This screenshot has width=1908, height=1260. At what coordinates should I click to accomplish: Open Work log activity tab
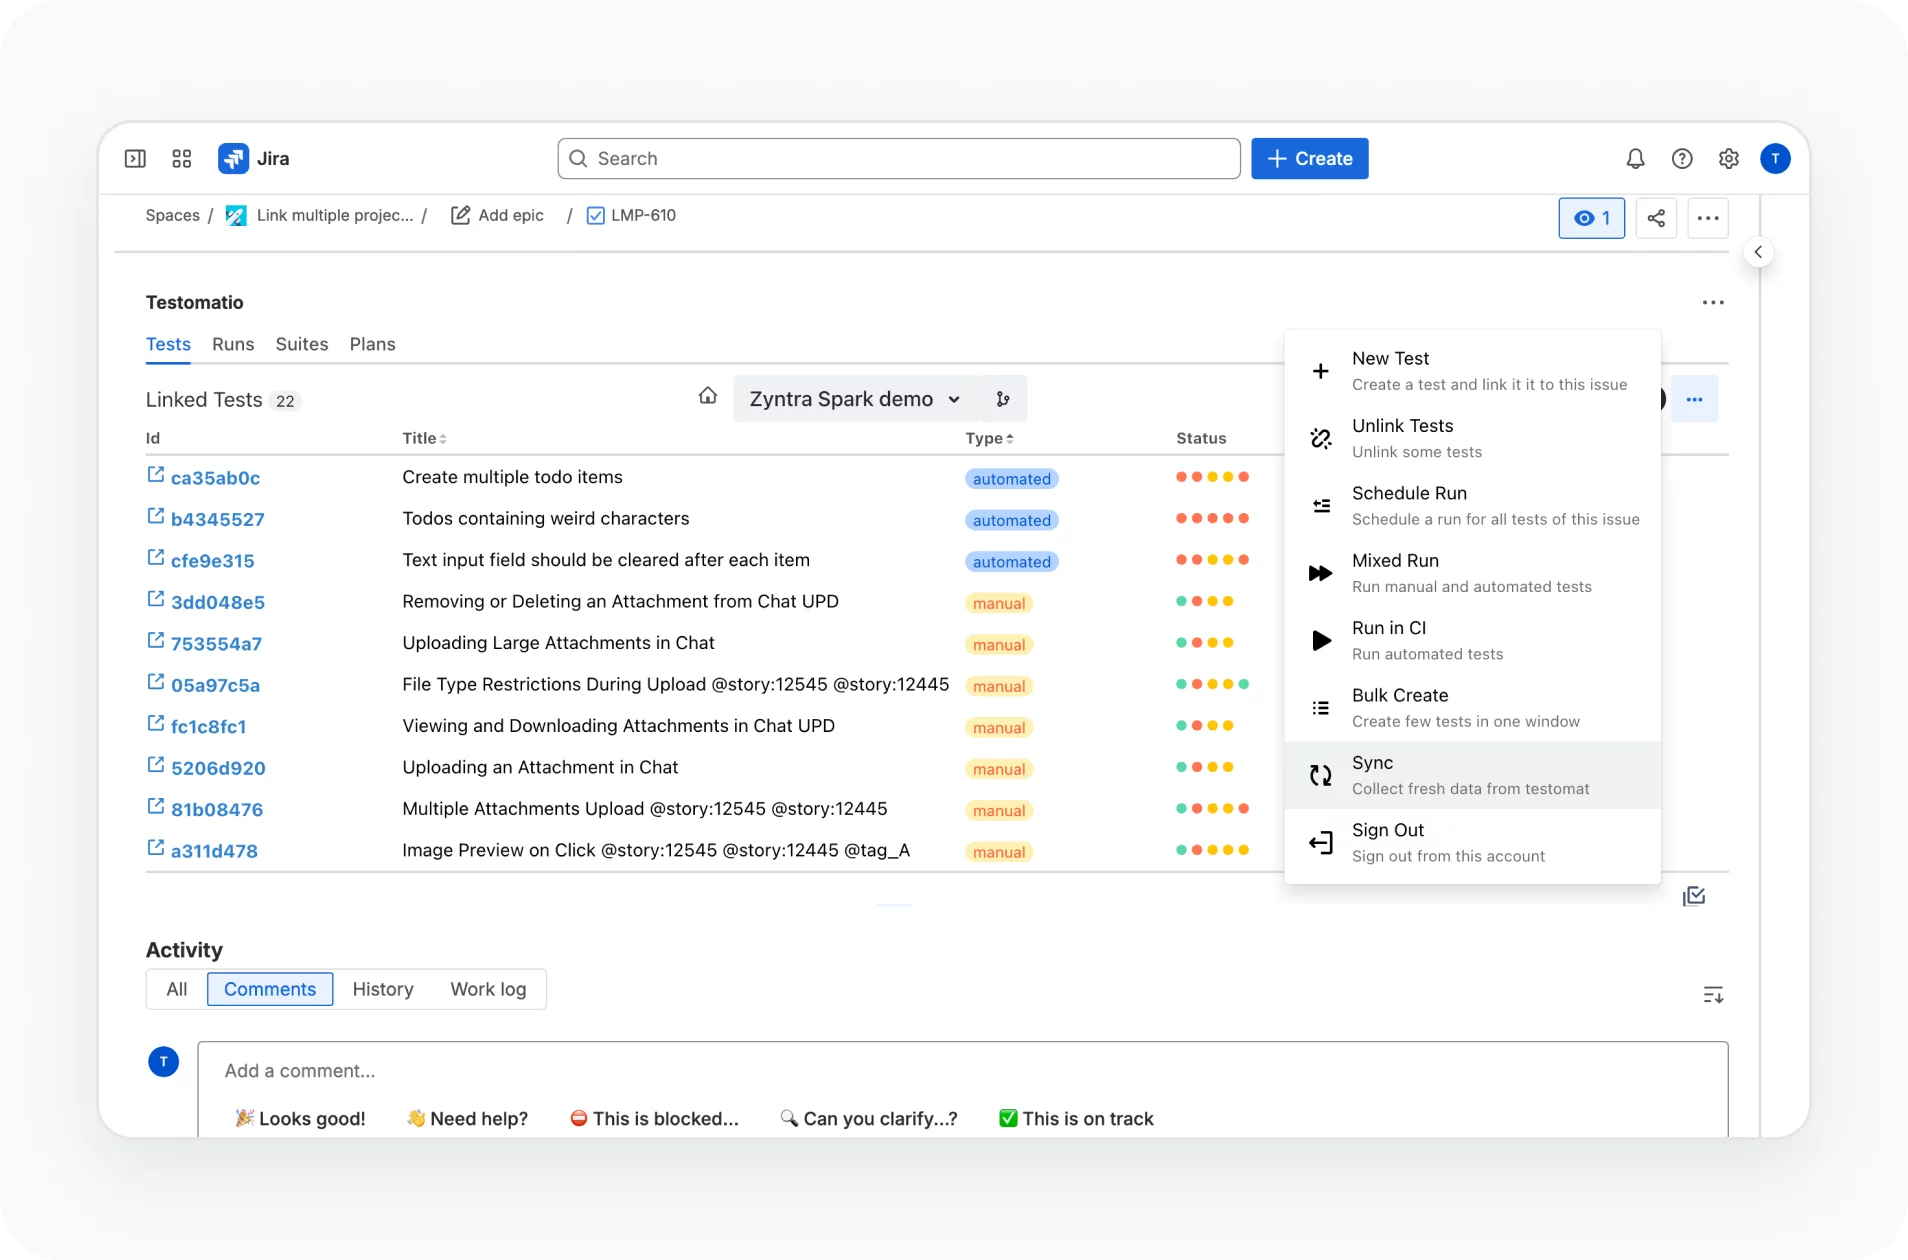point(488,989)
